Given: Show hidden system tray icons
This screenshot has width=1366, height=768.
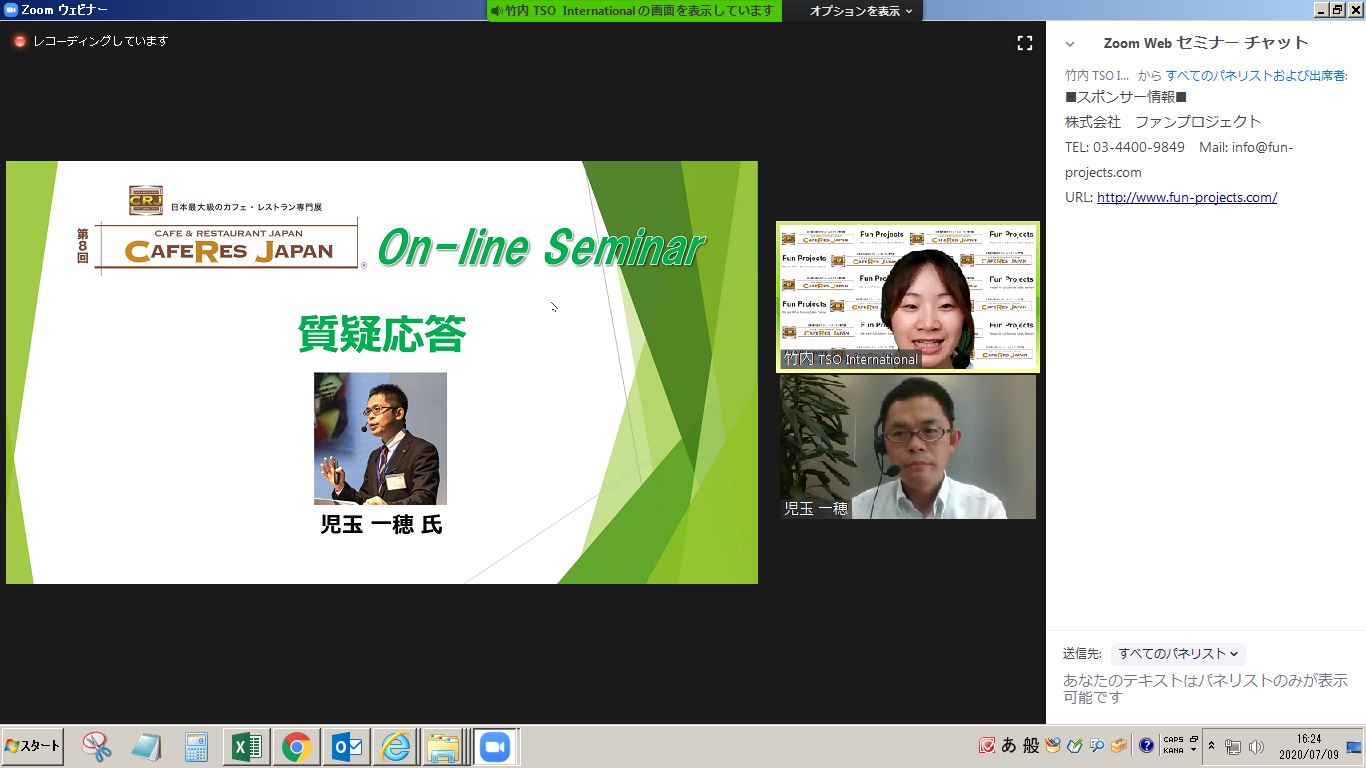Looking at the screenshot, I should coord(1212,746).
